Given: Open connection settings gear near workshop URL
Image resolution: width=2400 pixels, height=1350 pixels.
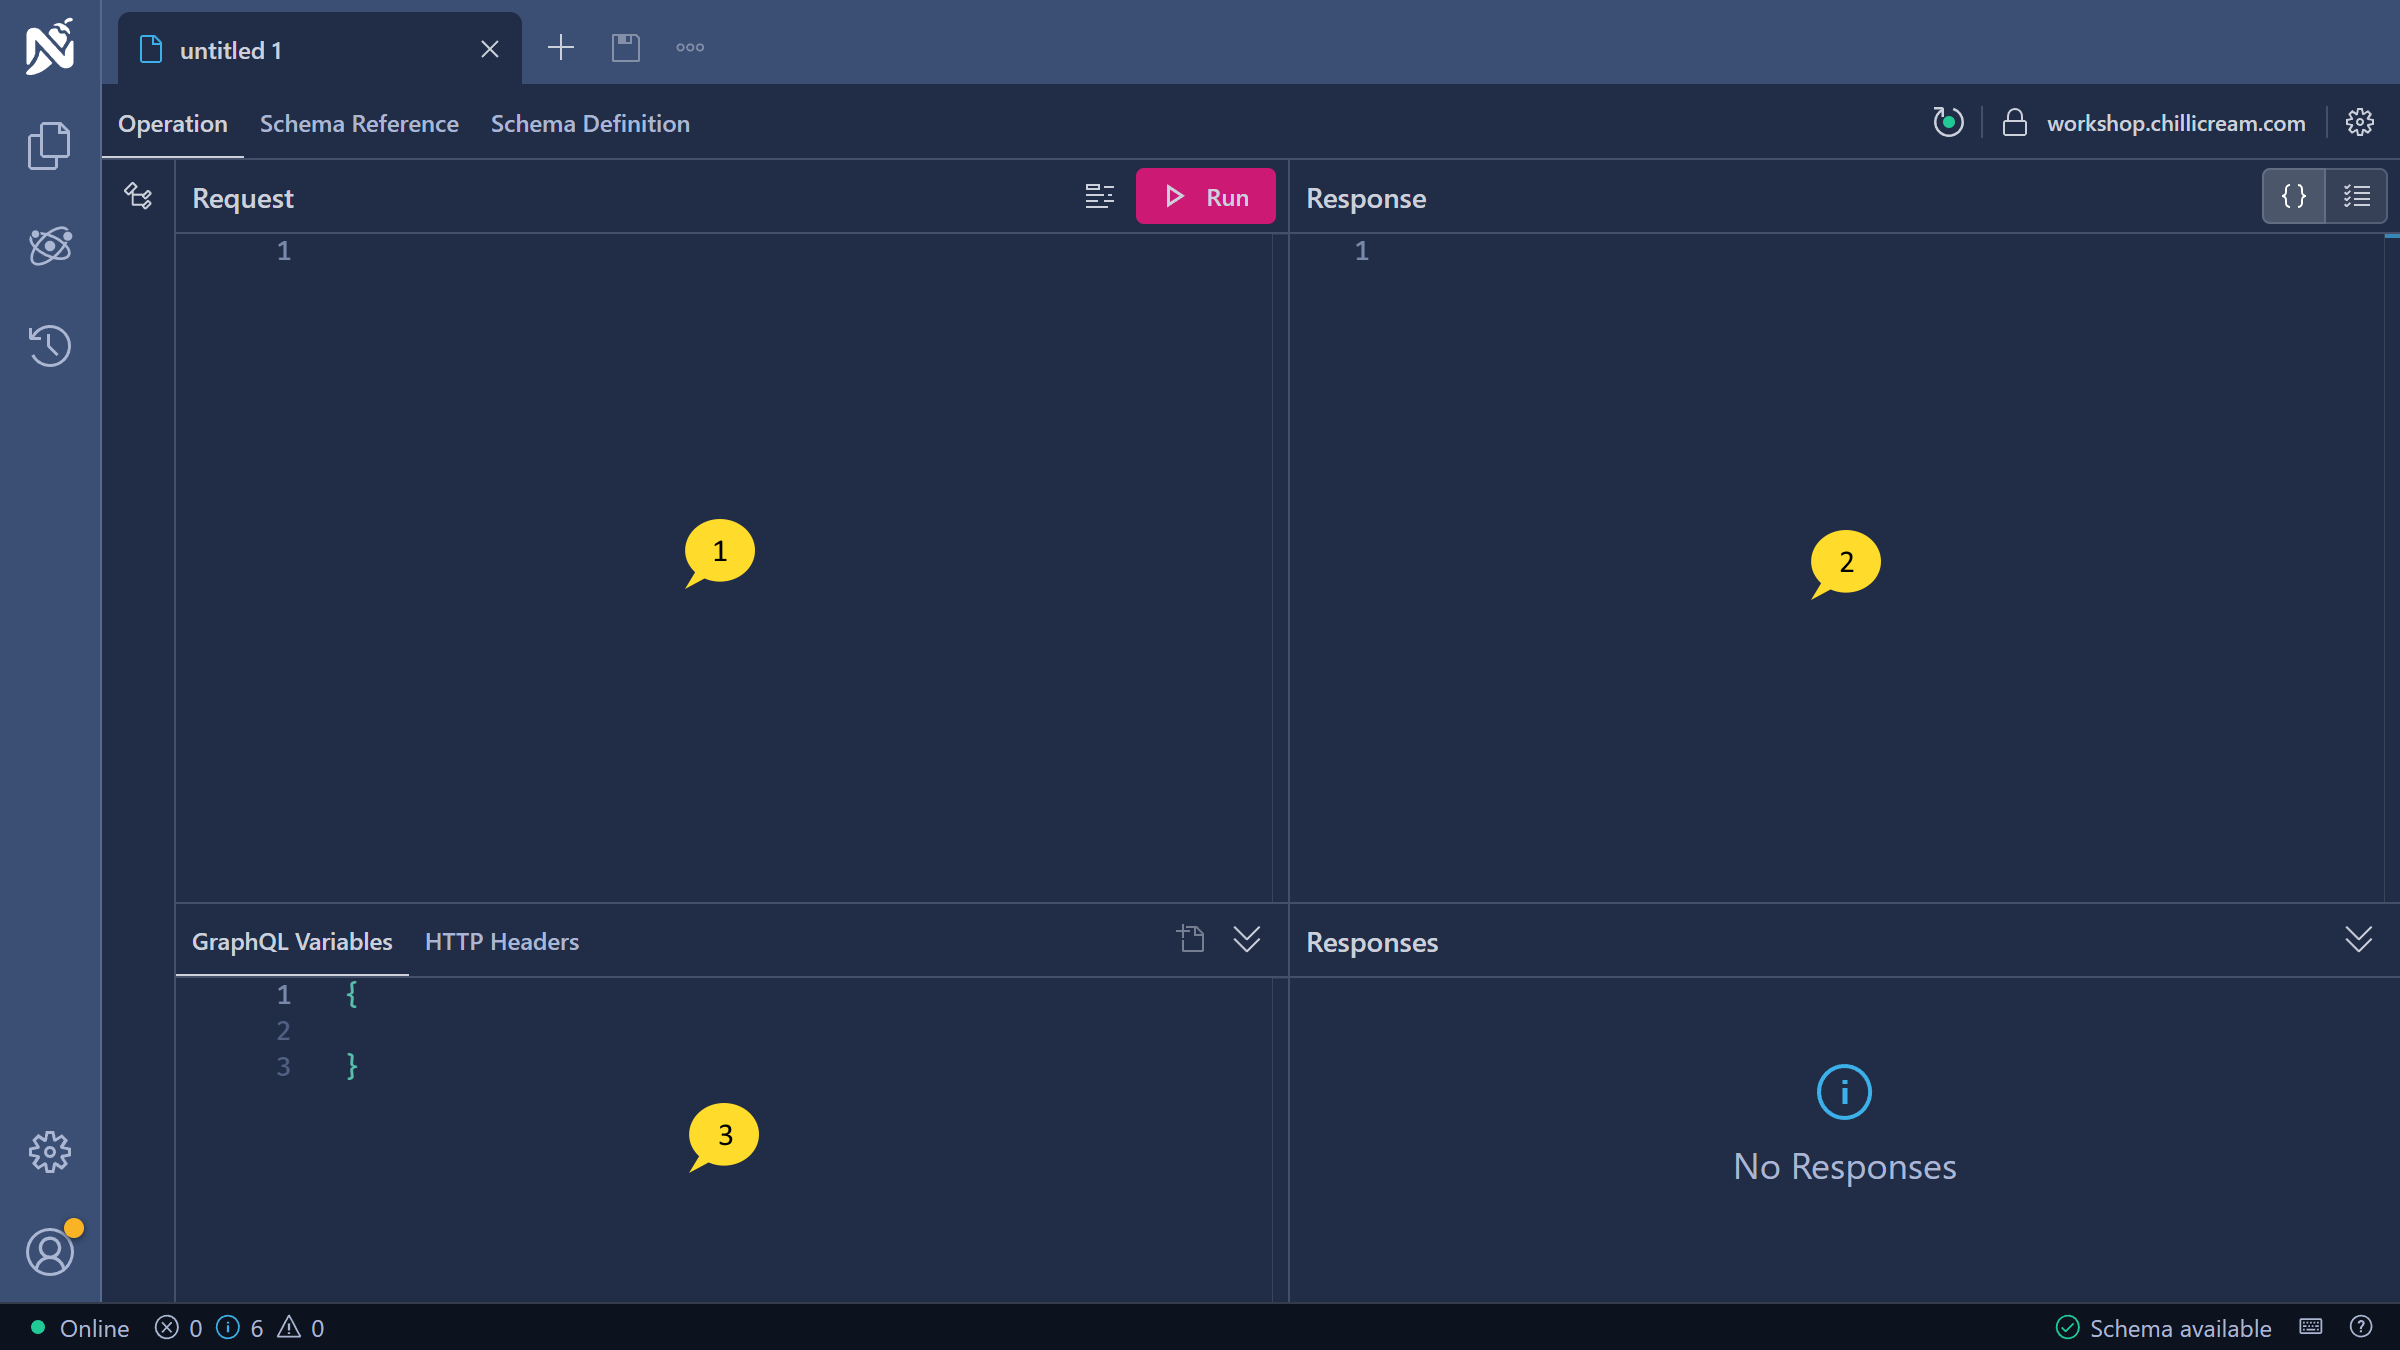Looking at the screenshot, I should (x=2359, y=123).
